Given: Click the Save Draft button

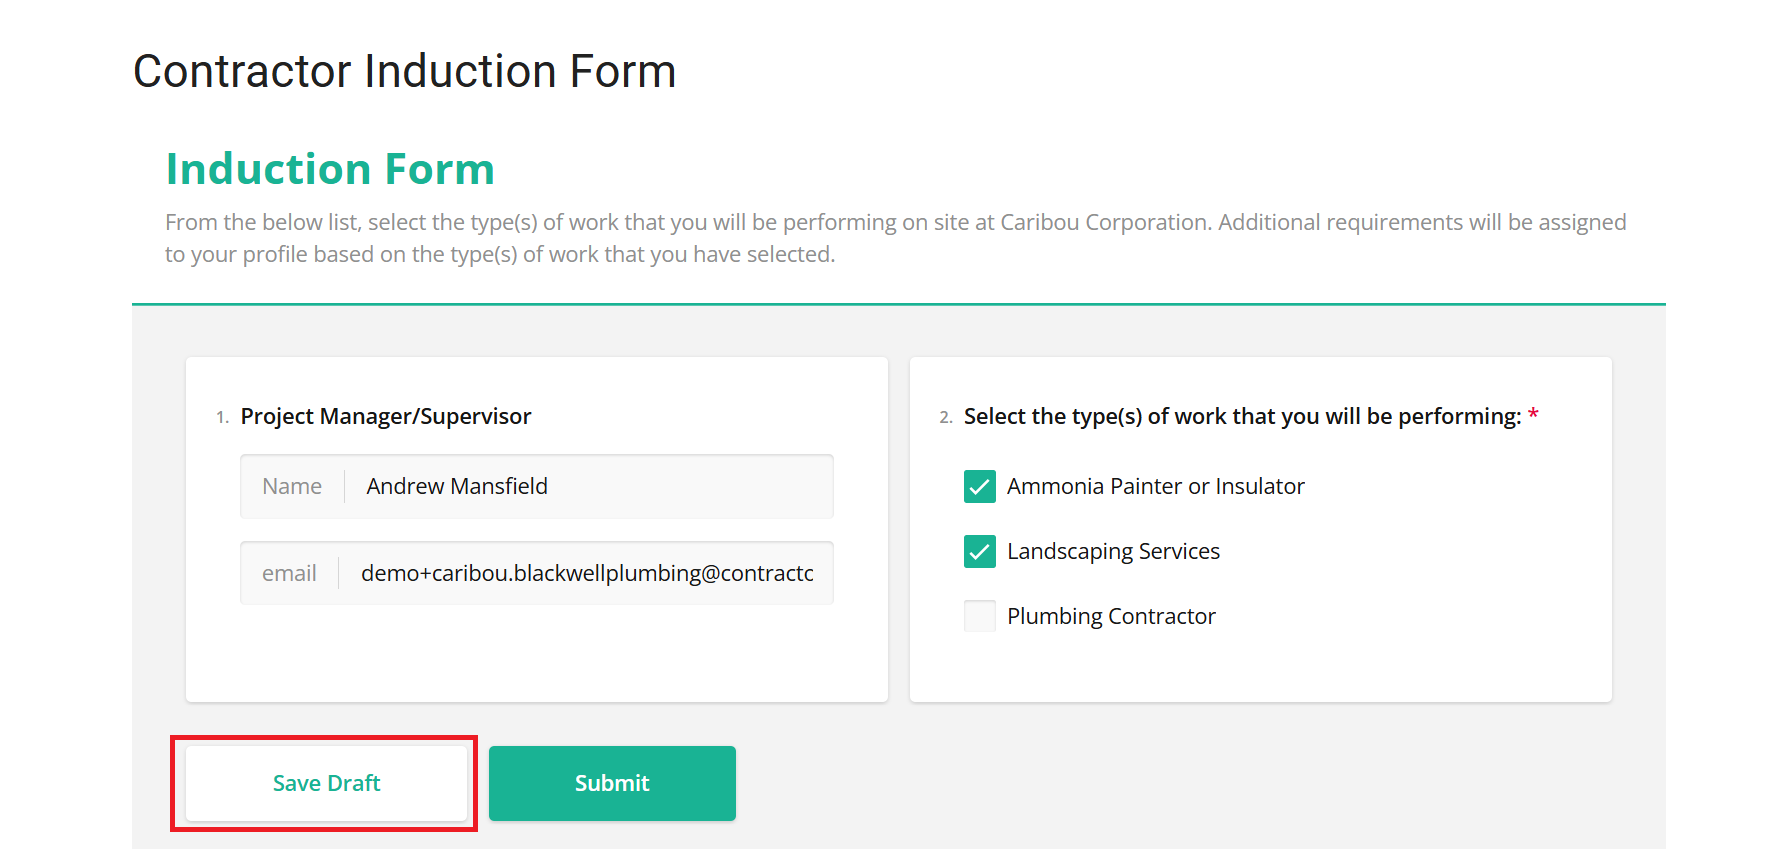Looking at the screenshot, I should point(326,783).
